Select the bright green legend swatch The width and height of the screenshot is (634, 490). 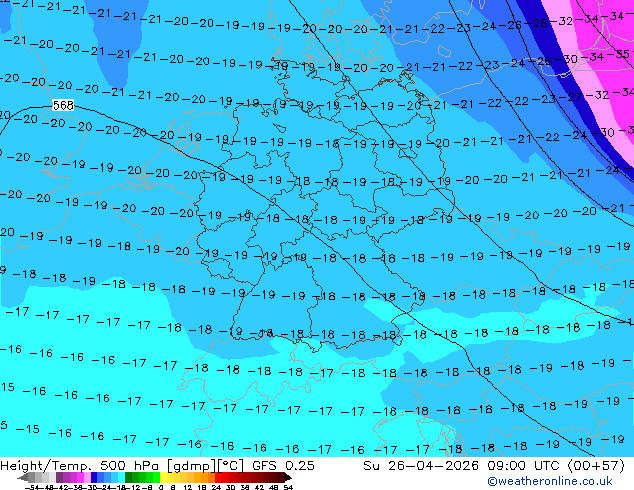[156, 477]
